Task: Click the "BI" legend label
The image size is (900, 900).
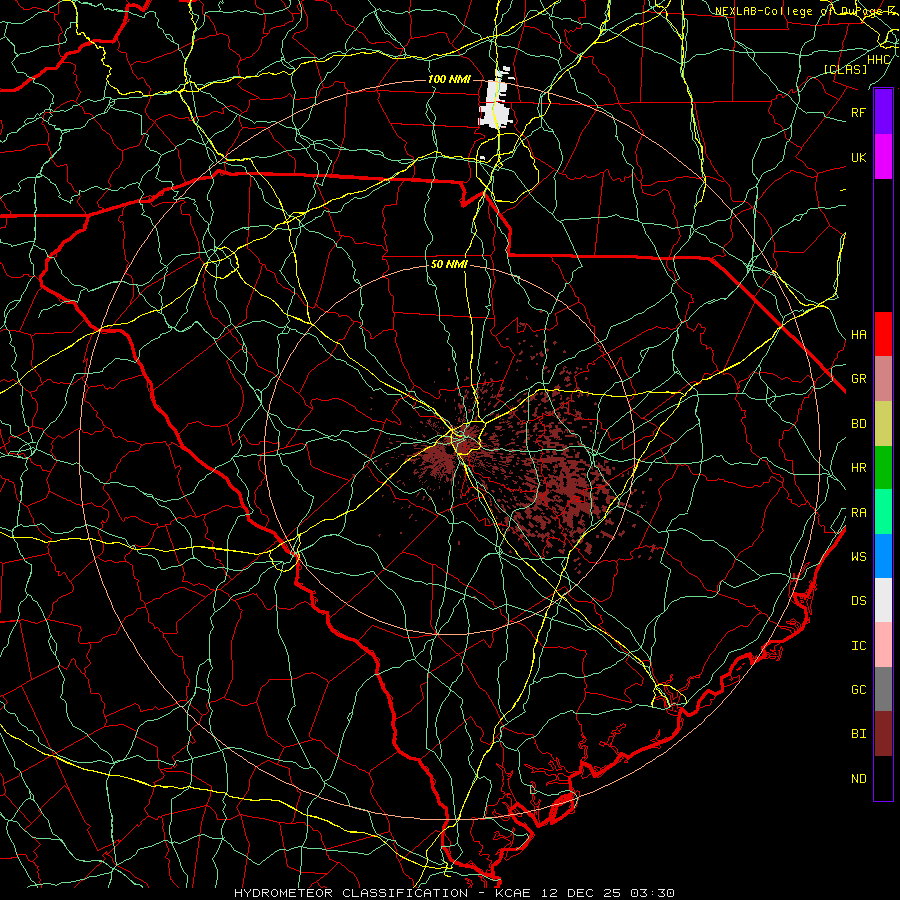Action: tap(858, 734)
